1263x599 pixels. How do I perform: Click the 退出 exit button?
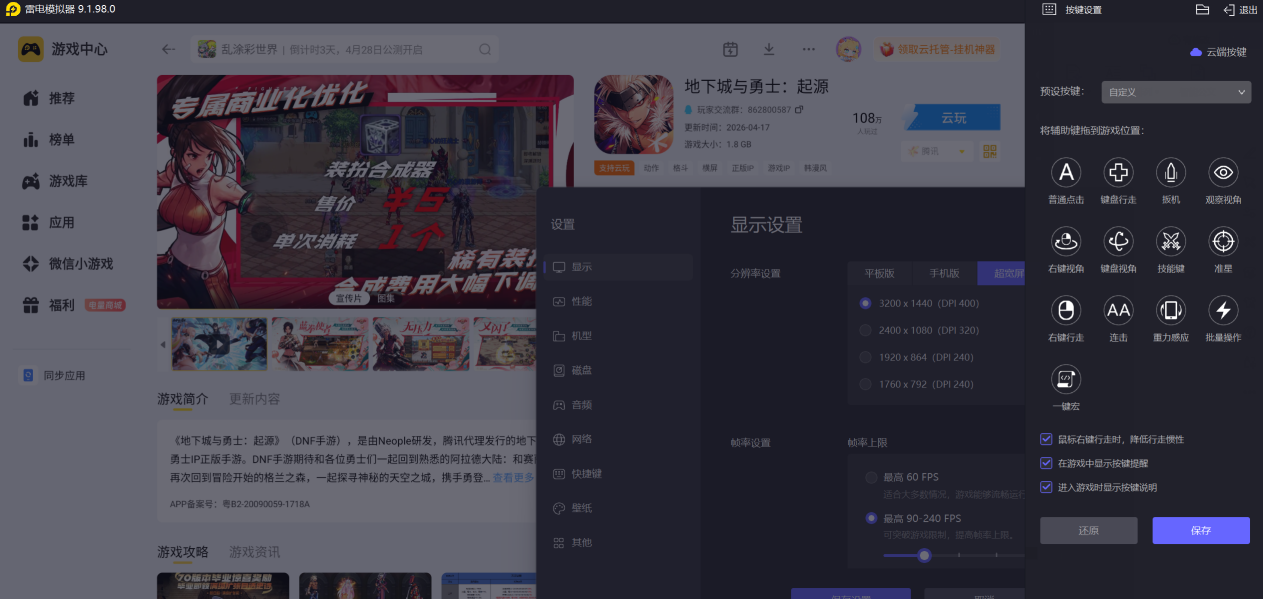point(1240,9)
